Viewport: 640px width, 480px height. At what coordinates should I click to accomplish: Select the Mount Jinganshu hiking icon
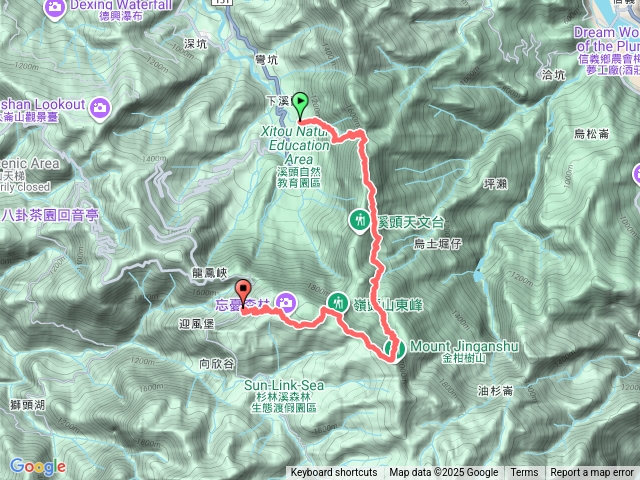click(x=395, y=349)
